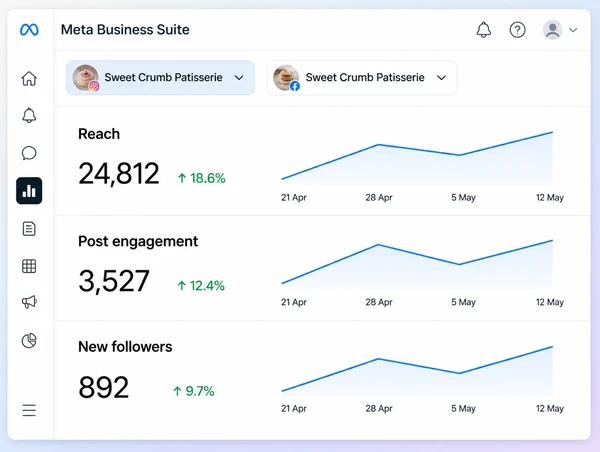Open the Content document icon in sidebar

pyautogui.click(x=29, y=228)
